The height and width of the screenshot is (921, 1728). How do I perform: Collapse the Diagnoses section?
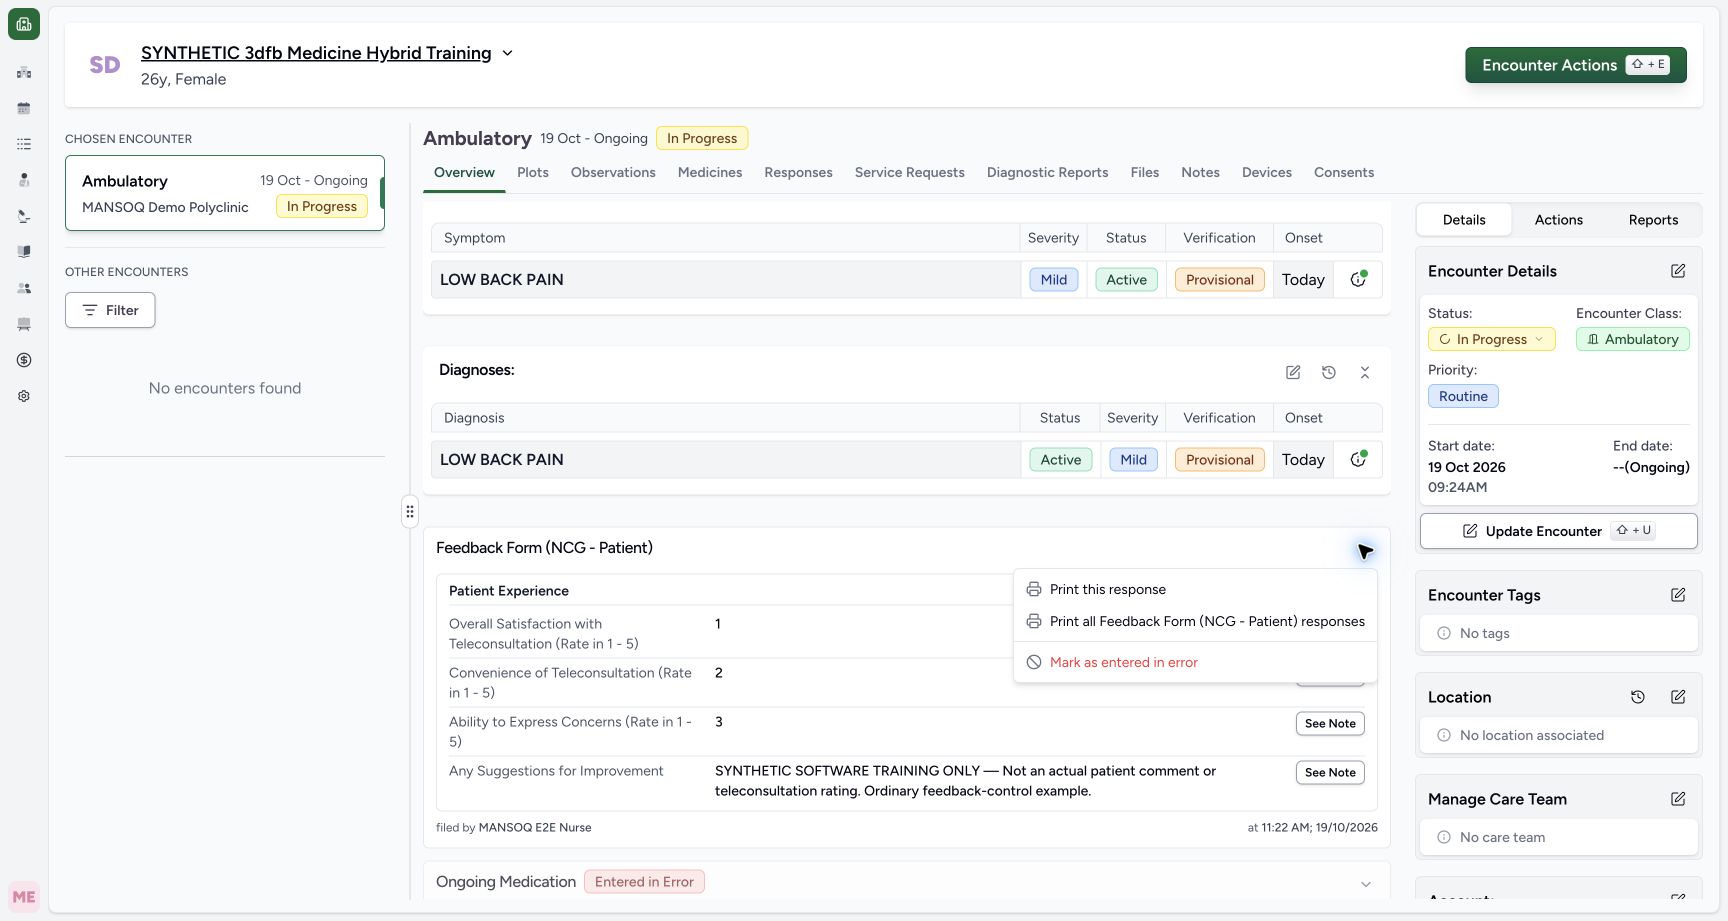(x=1365, y=372)
